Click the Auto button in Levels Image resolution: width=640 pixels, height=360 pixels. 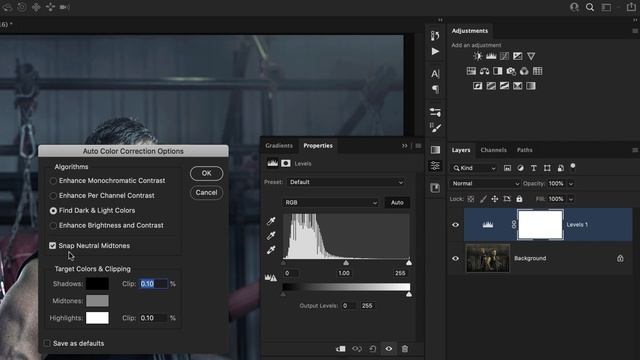(397, 202)
